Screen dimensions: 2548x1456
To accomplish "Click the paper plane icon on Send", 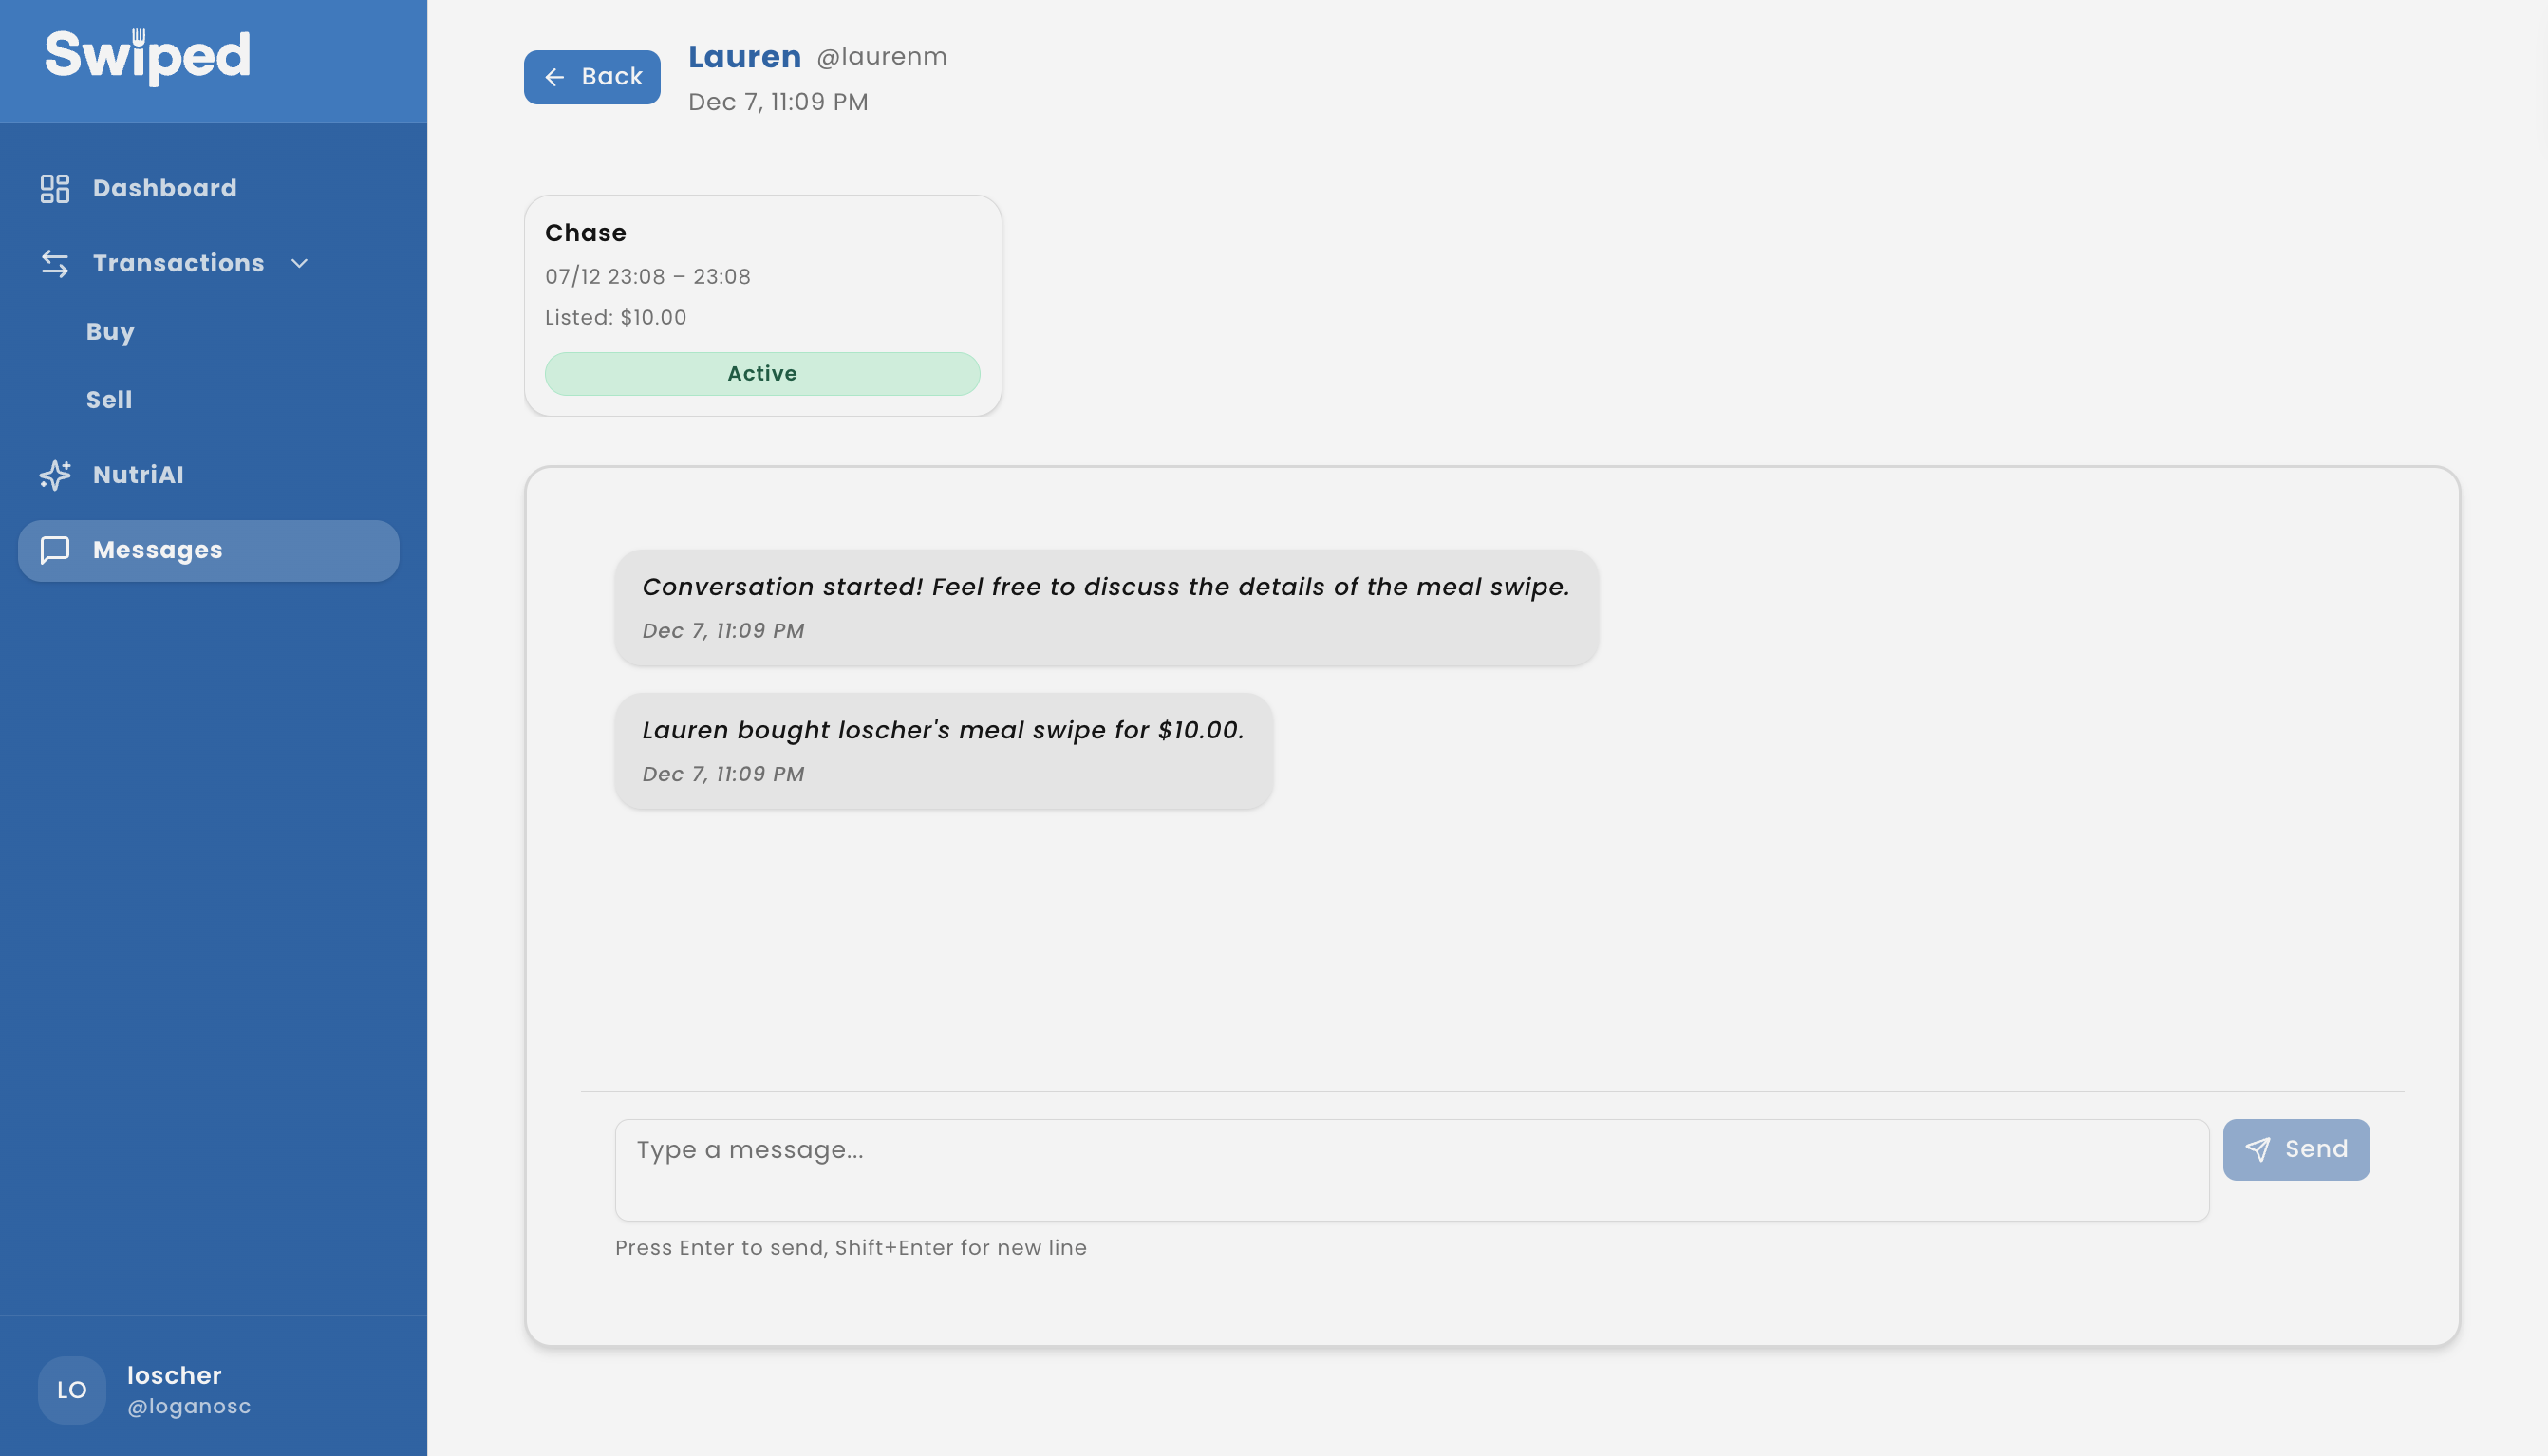I will (x=2259, y=1149).
